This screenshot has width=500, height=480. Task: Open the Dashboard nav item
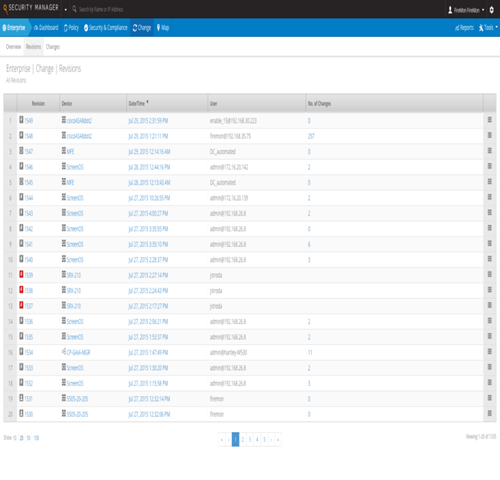pyautogui.click(x=46, y=28)
